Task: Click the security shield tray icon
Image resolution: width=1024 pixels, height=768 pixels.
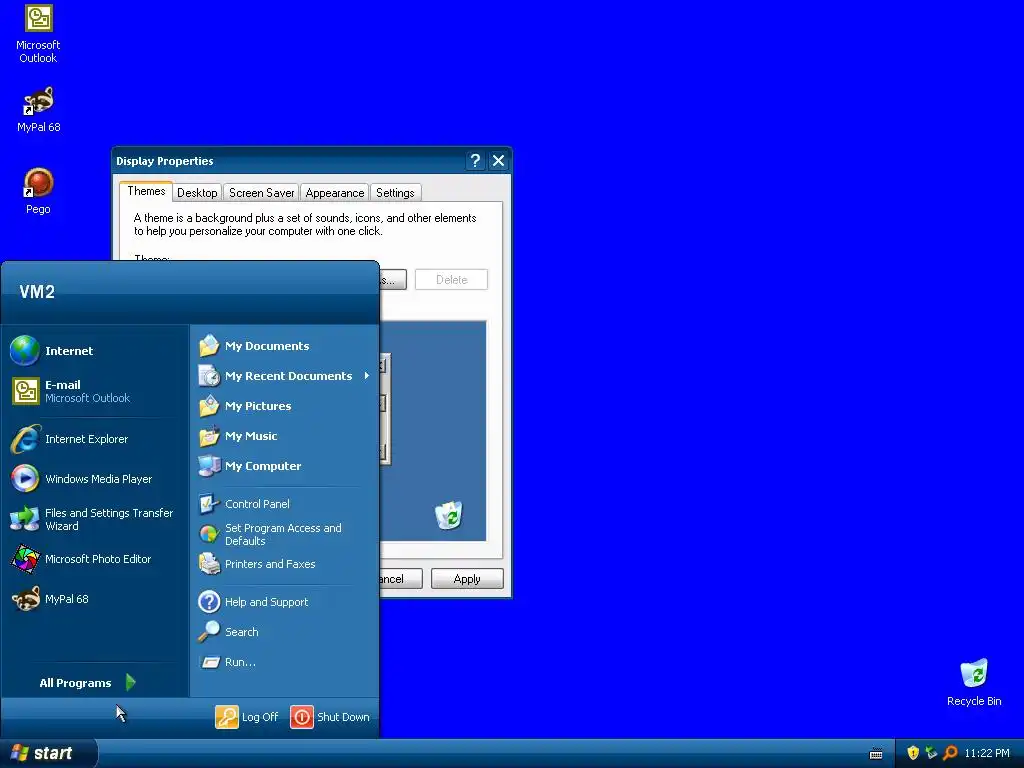Action: coord(913,753)
